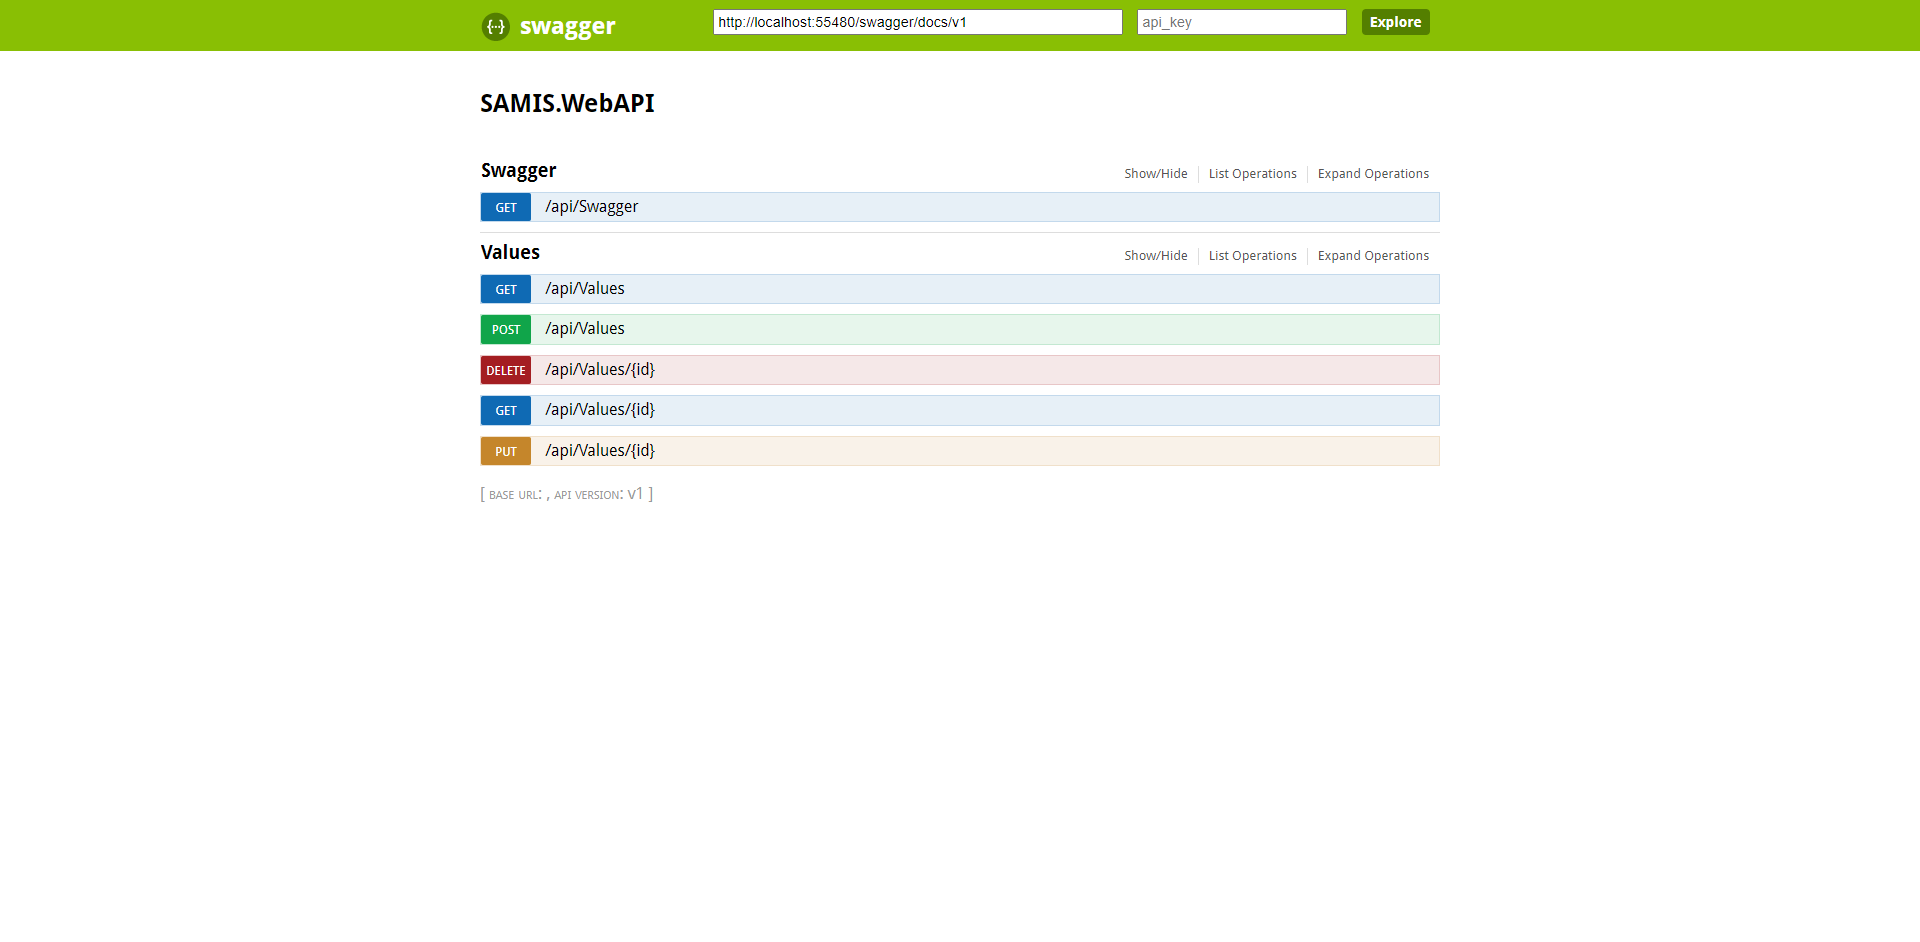
Task: Click Expand Operations for the Swagger section
Action: coord(1373,174)
